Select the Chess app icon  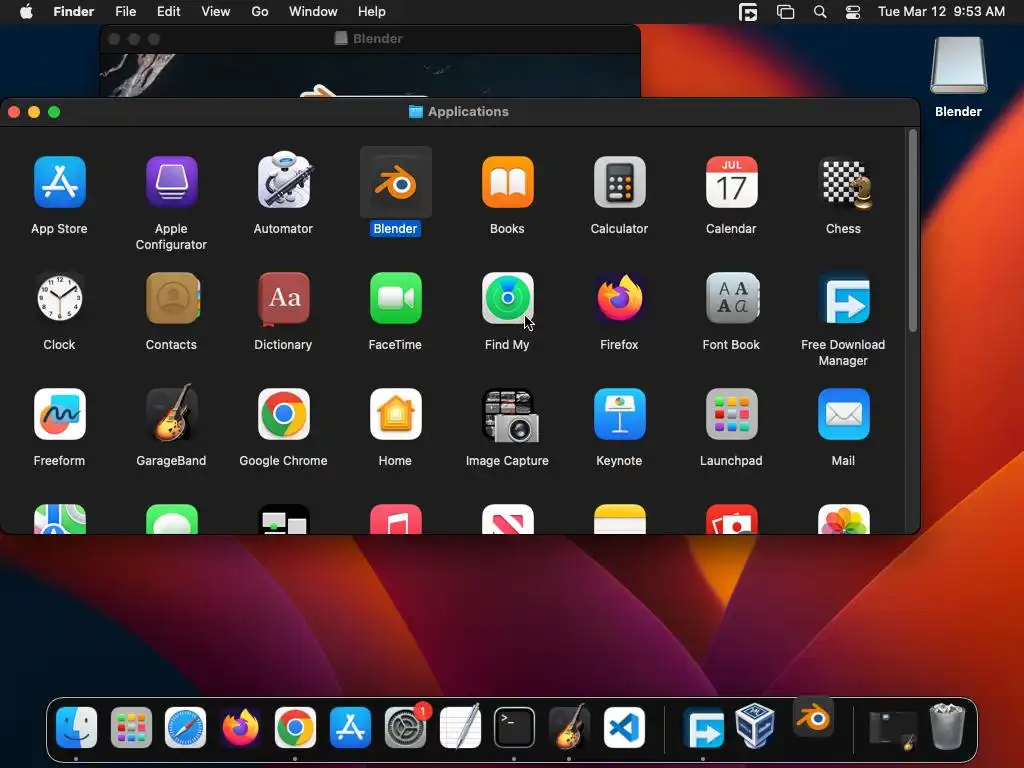tap(844, 184)
